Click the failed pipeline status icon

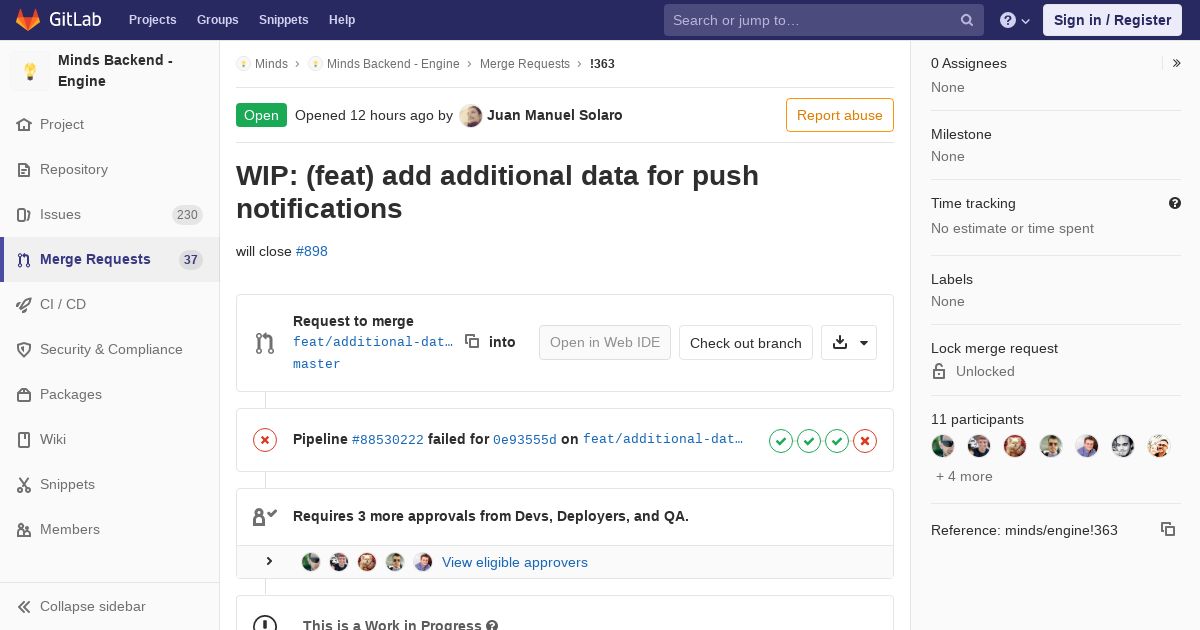265,440
